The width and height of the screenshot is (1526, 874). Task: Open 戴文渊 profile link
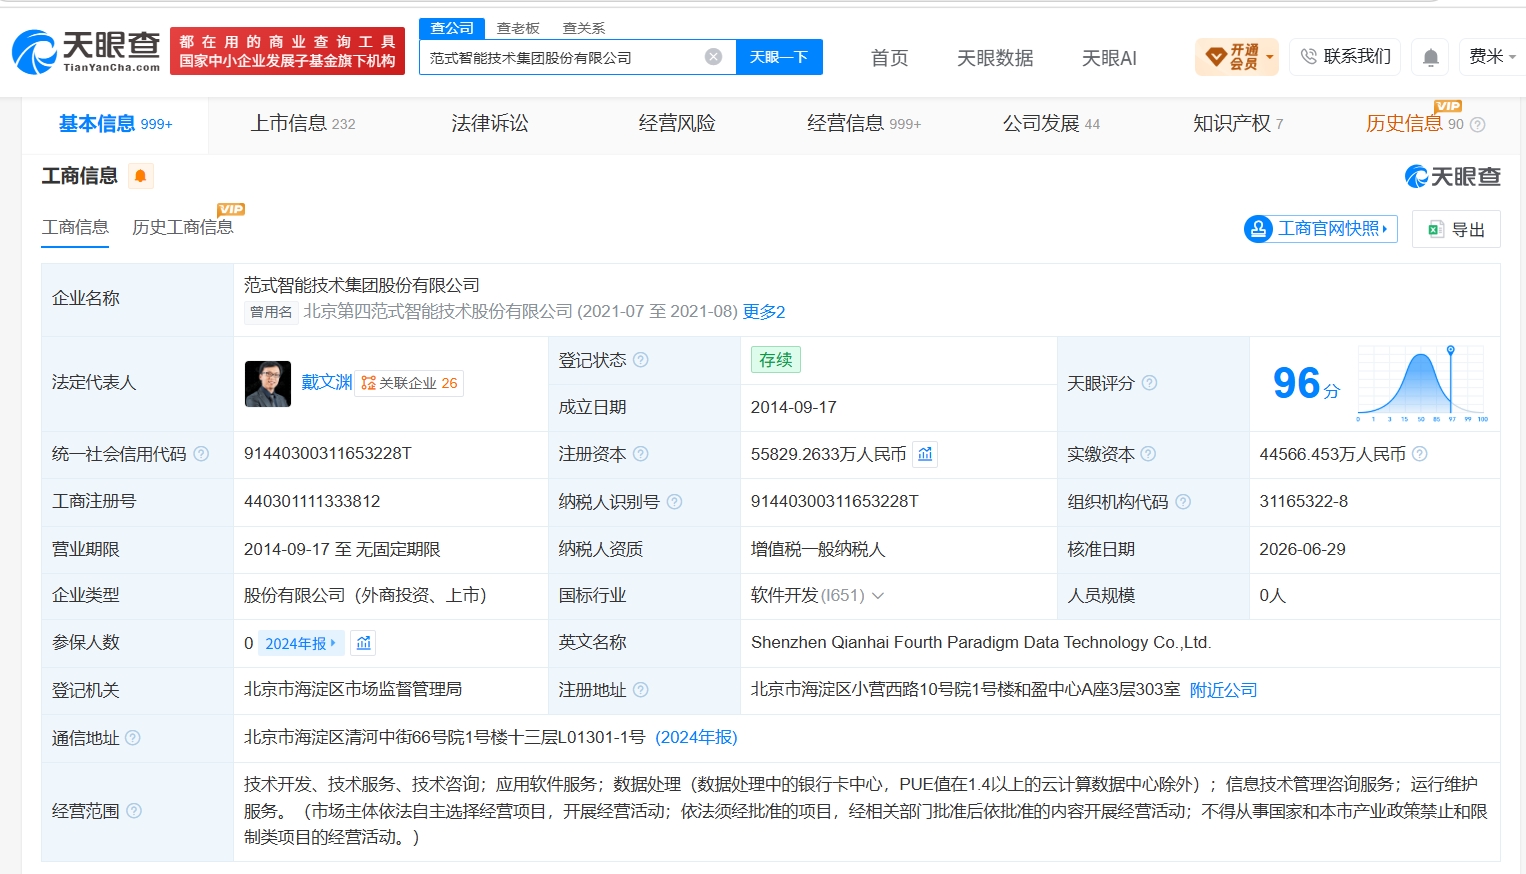326,383
